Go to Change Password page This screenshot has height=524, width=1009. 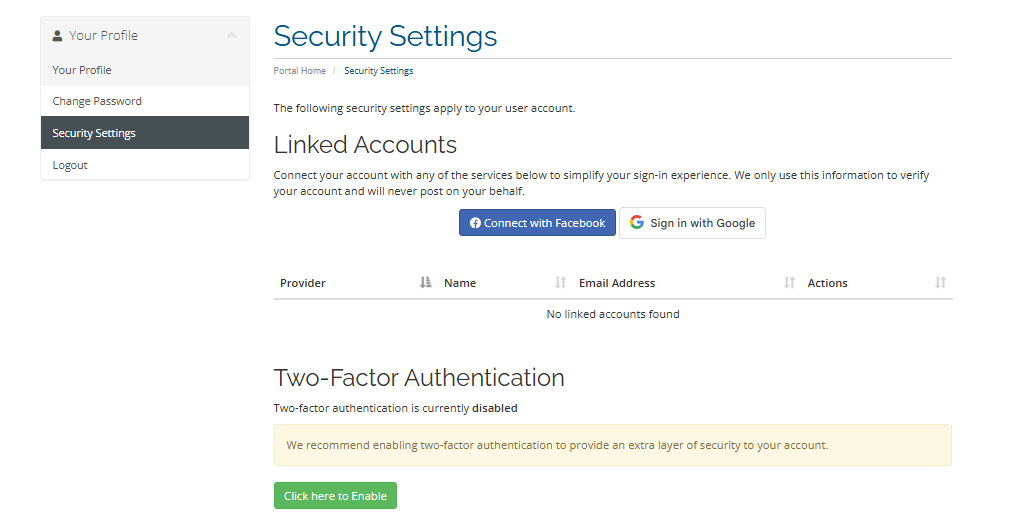pos(97,101)
